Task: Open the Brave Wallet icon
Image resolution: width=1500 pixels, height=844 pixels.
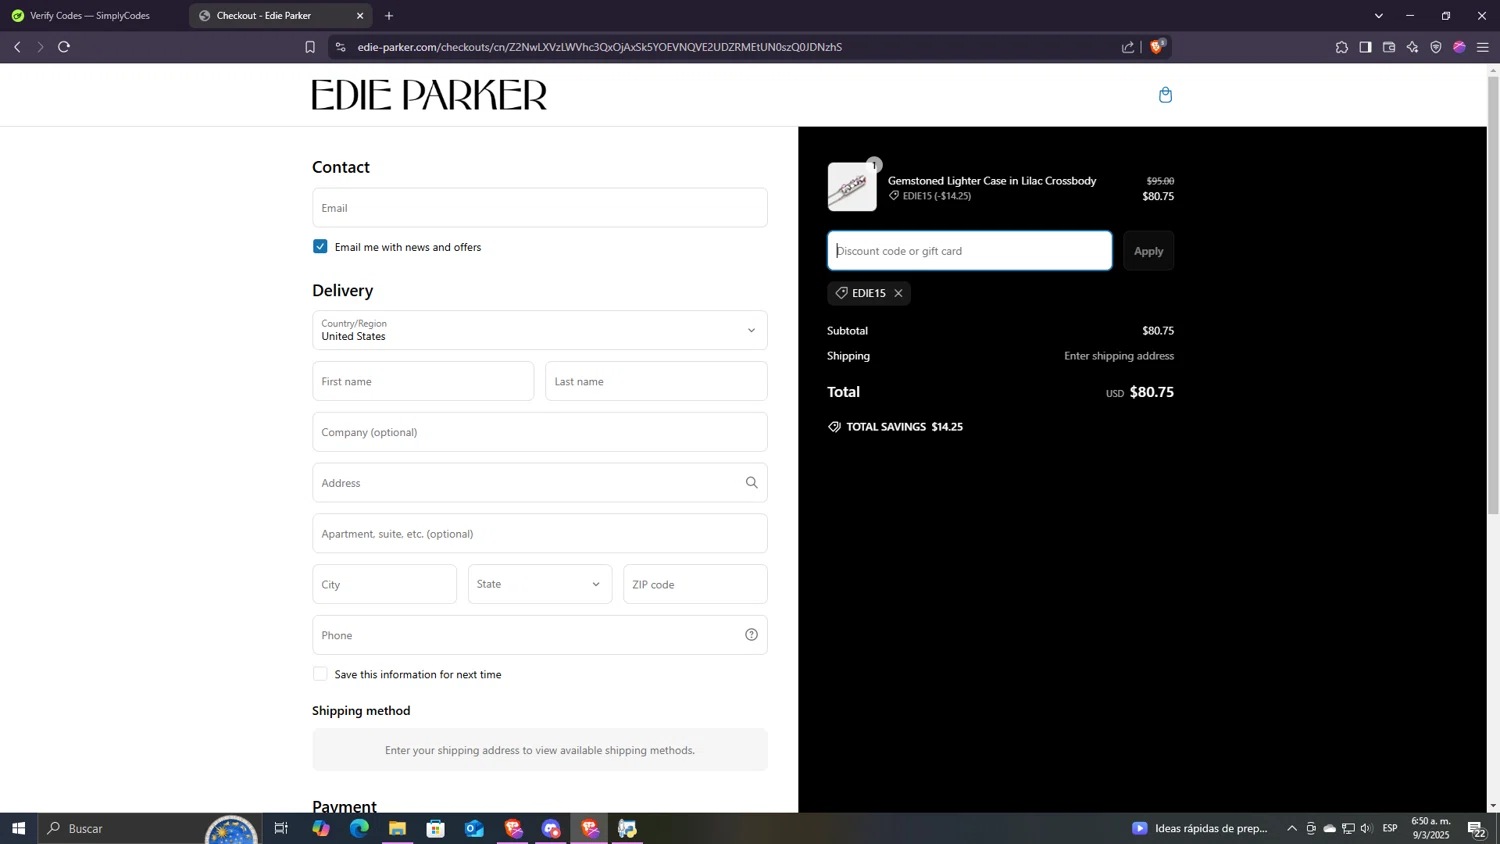Action: 1389,47
